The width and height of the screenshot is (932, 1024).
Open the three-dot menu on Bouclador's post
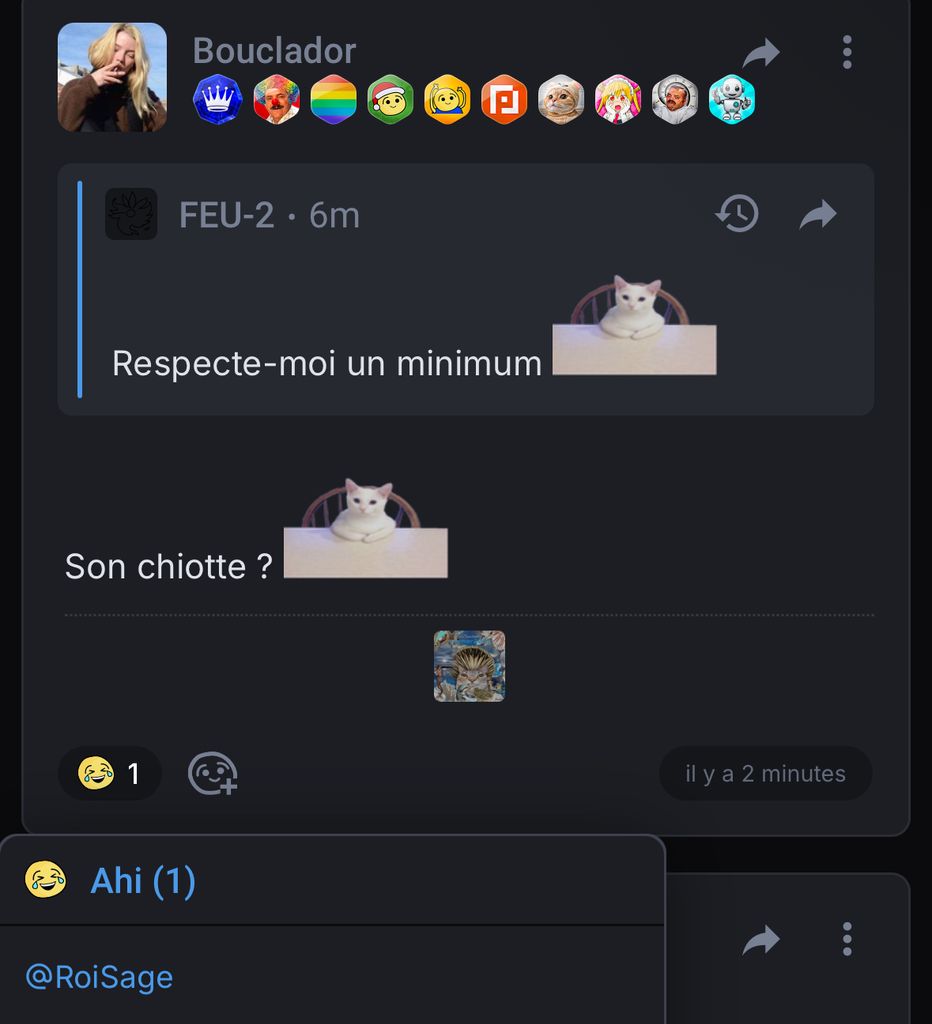click(847, 52)
